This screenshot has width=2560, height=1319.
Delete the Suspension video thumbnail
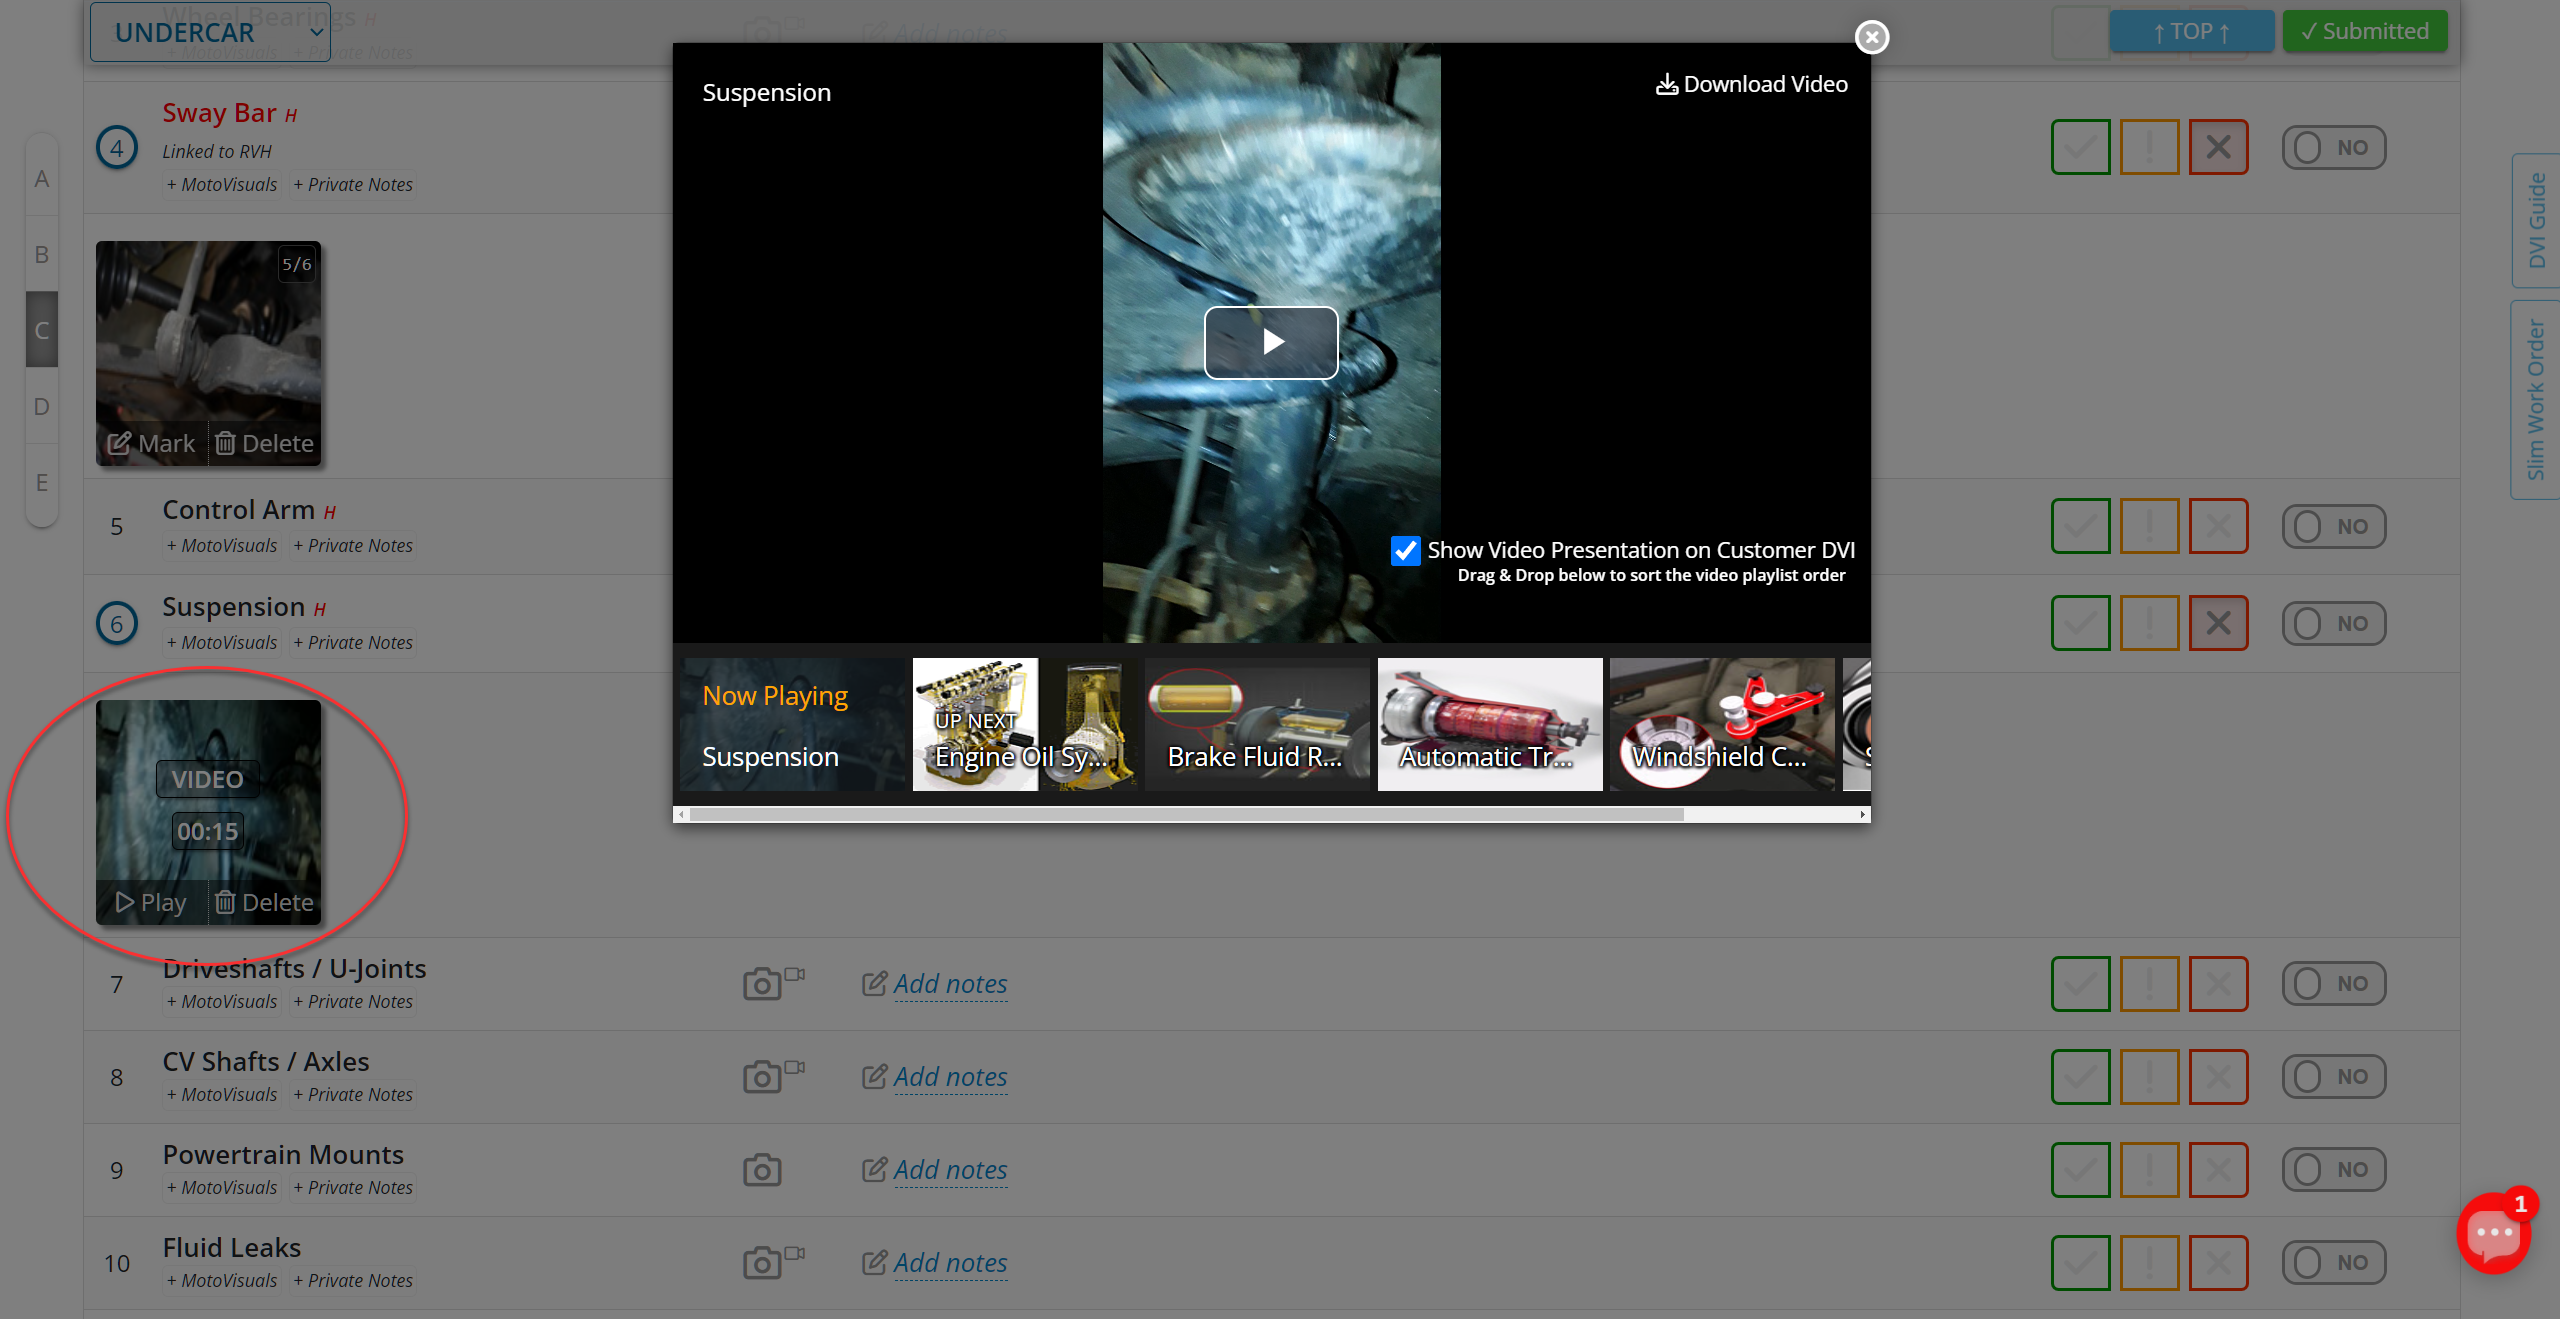tap(265, 903)
